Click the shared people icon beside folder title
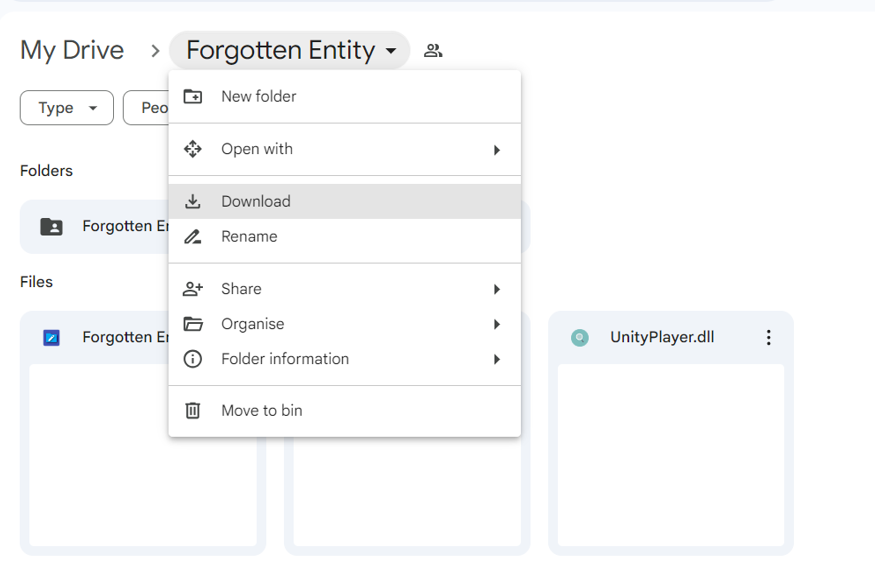 pyautogui.click(x=433, y=51)
